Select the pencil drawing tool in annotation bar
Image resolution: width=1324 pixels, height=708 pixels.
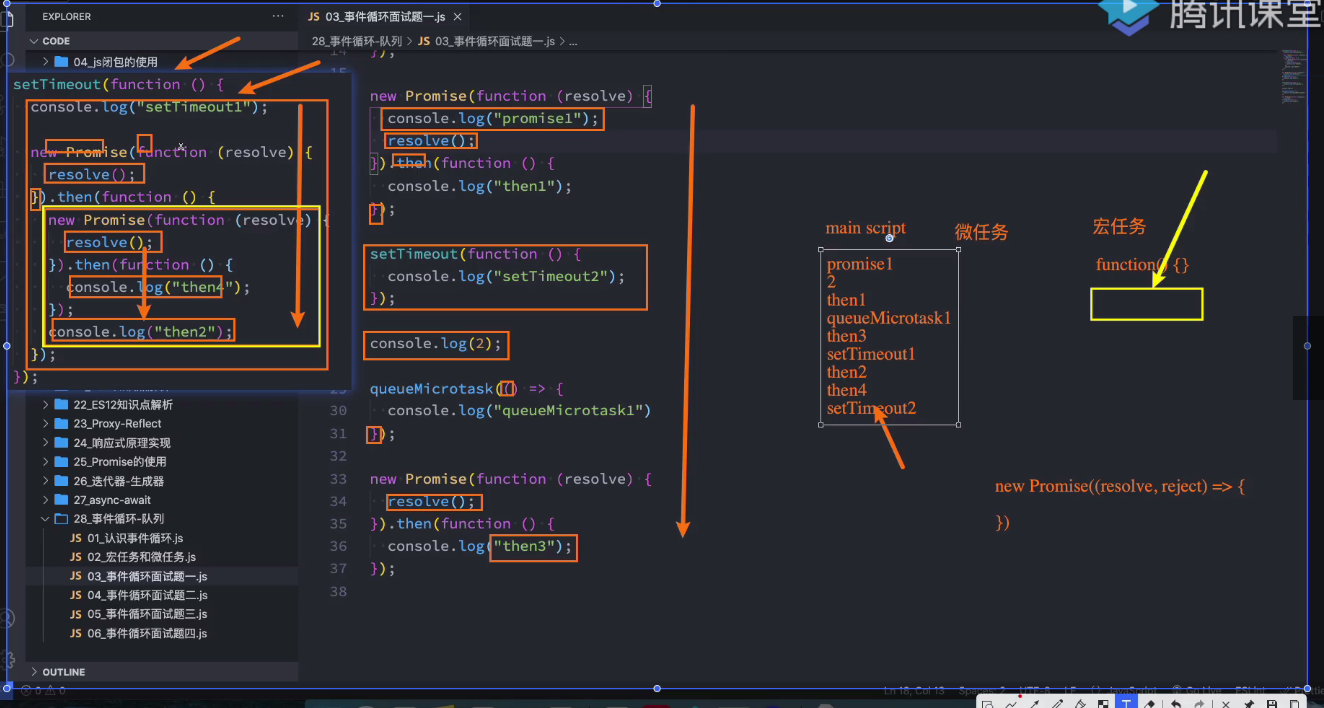1057,704
